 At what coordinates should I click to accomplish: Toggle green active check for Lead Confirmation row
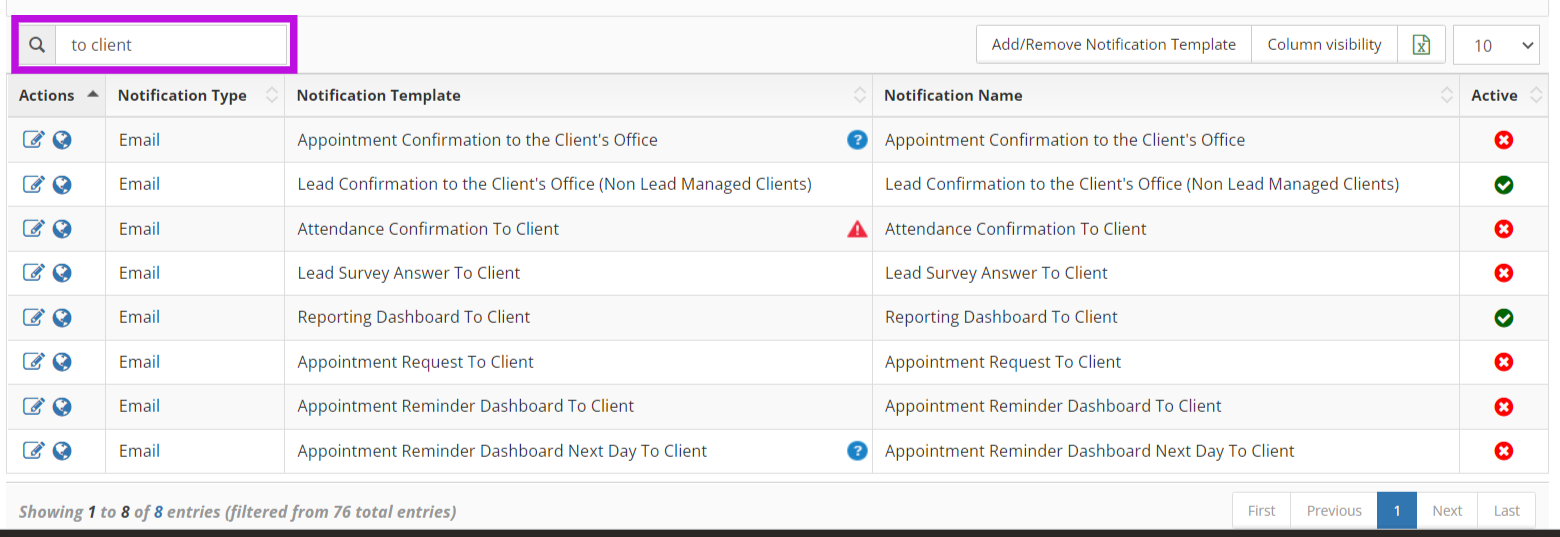[x=1503, y=184]
